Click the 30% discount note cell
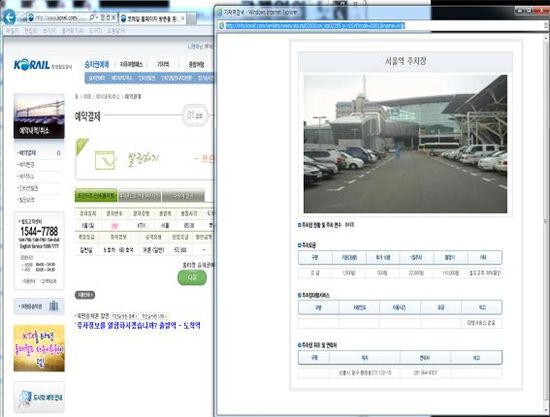The height and width of the screenshot is (417, 550). coord(485,273)
